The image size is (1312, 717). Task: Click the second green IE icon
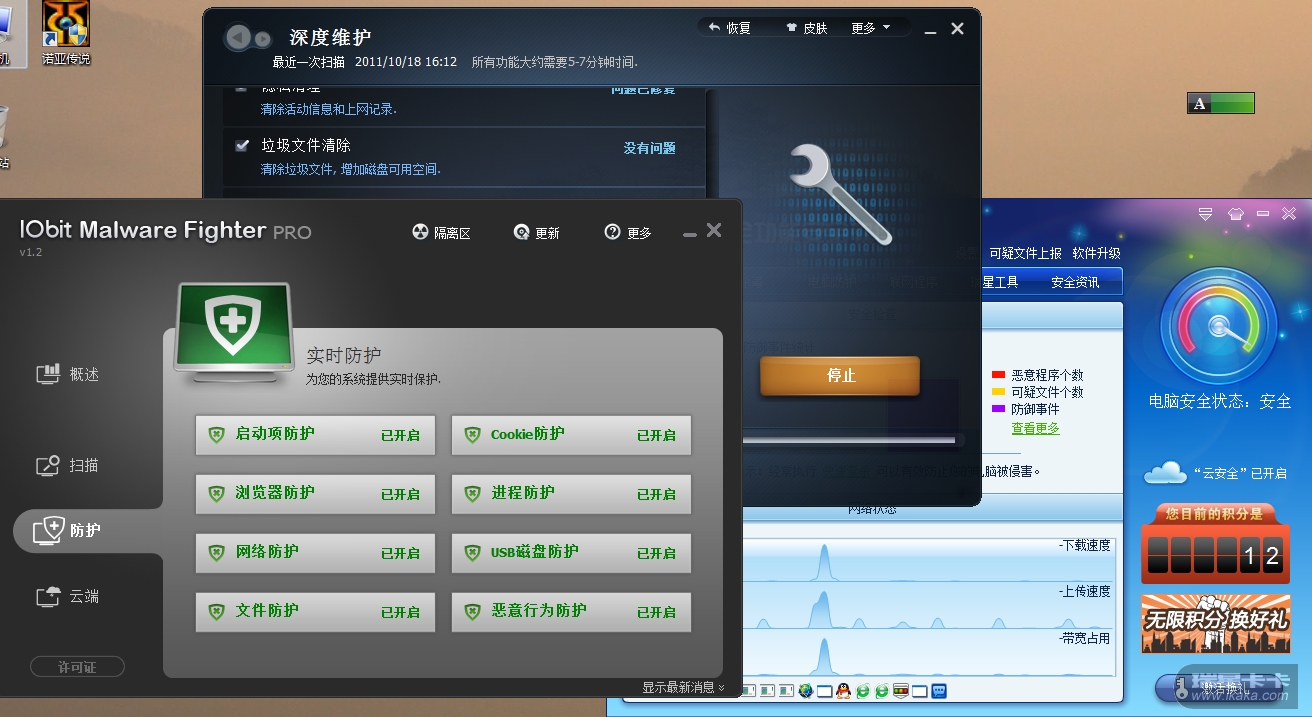tap(881, 691)
